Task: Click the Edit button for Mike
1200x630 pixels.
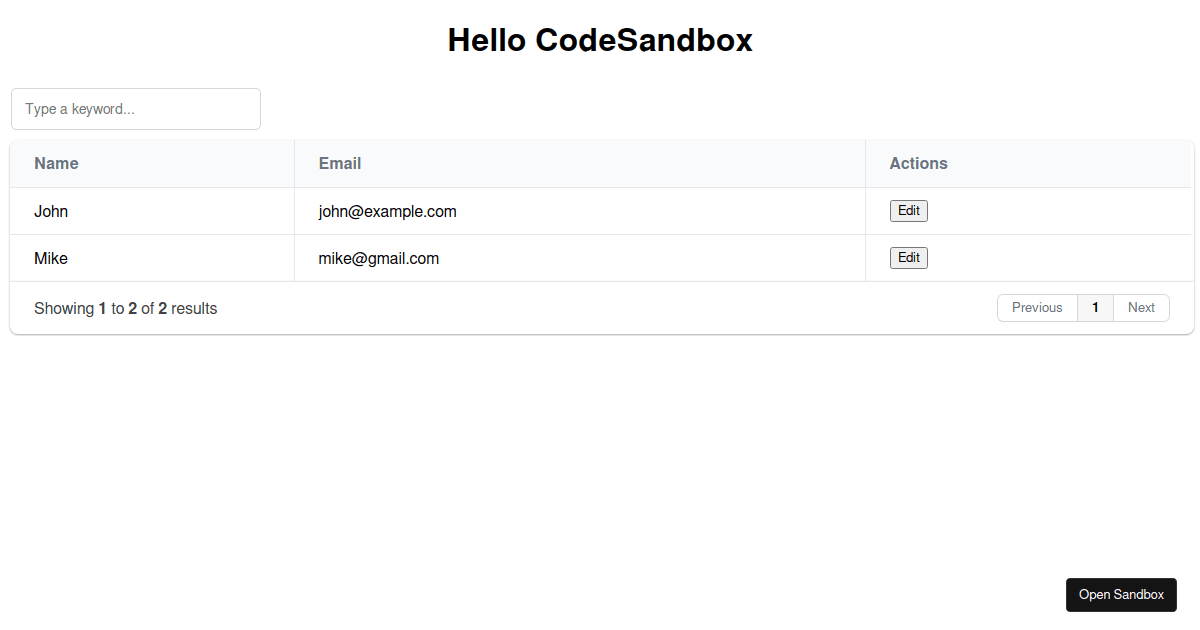Action: 908,257
